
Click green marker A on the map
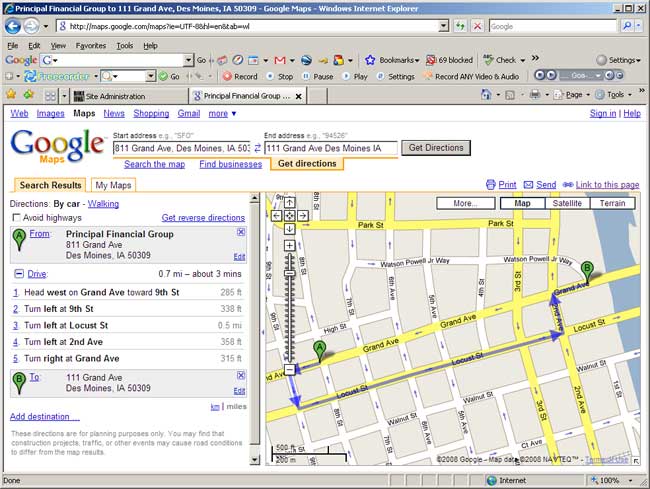(x=319, y=351)
